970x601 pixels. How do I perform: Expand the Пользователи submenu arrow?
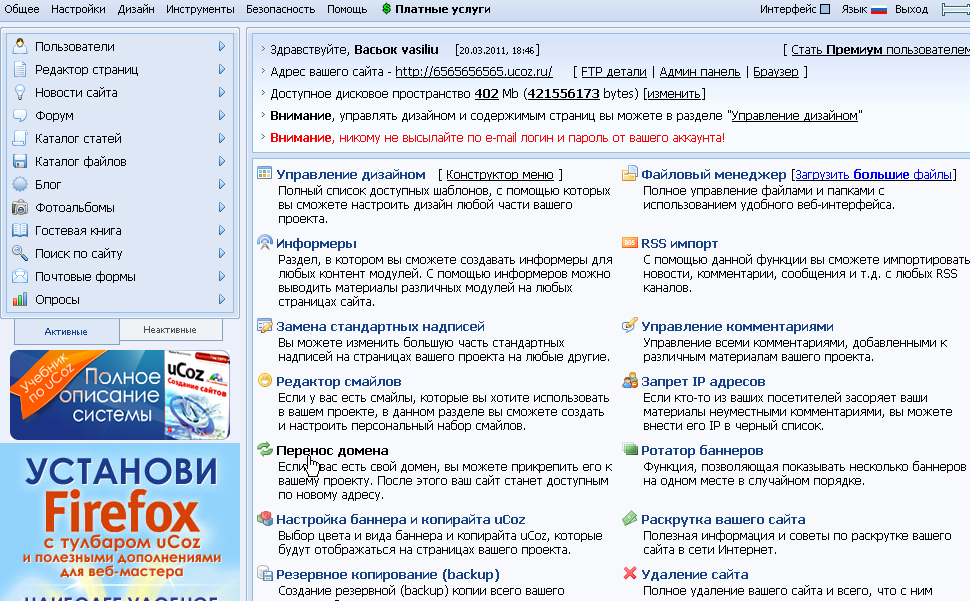tap(222, 47)
